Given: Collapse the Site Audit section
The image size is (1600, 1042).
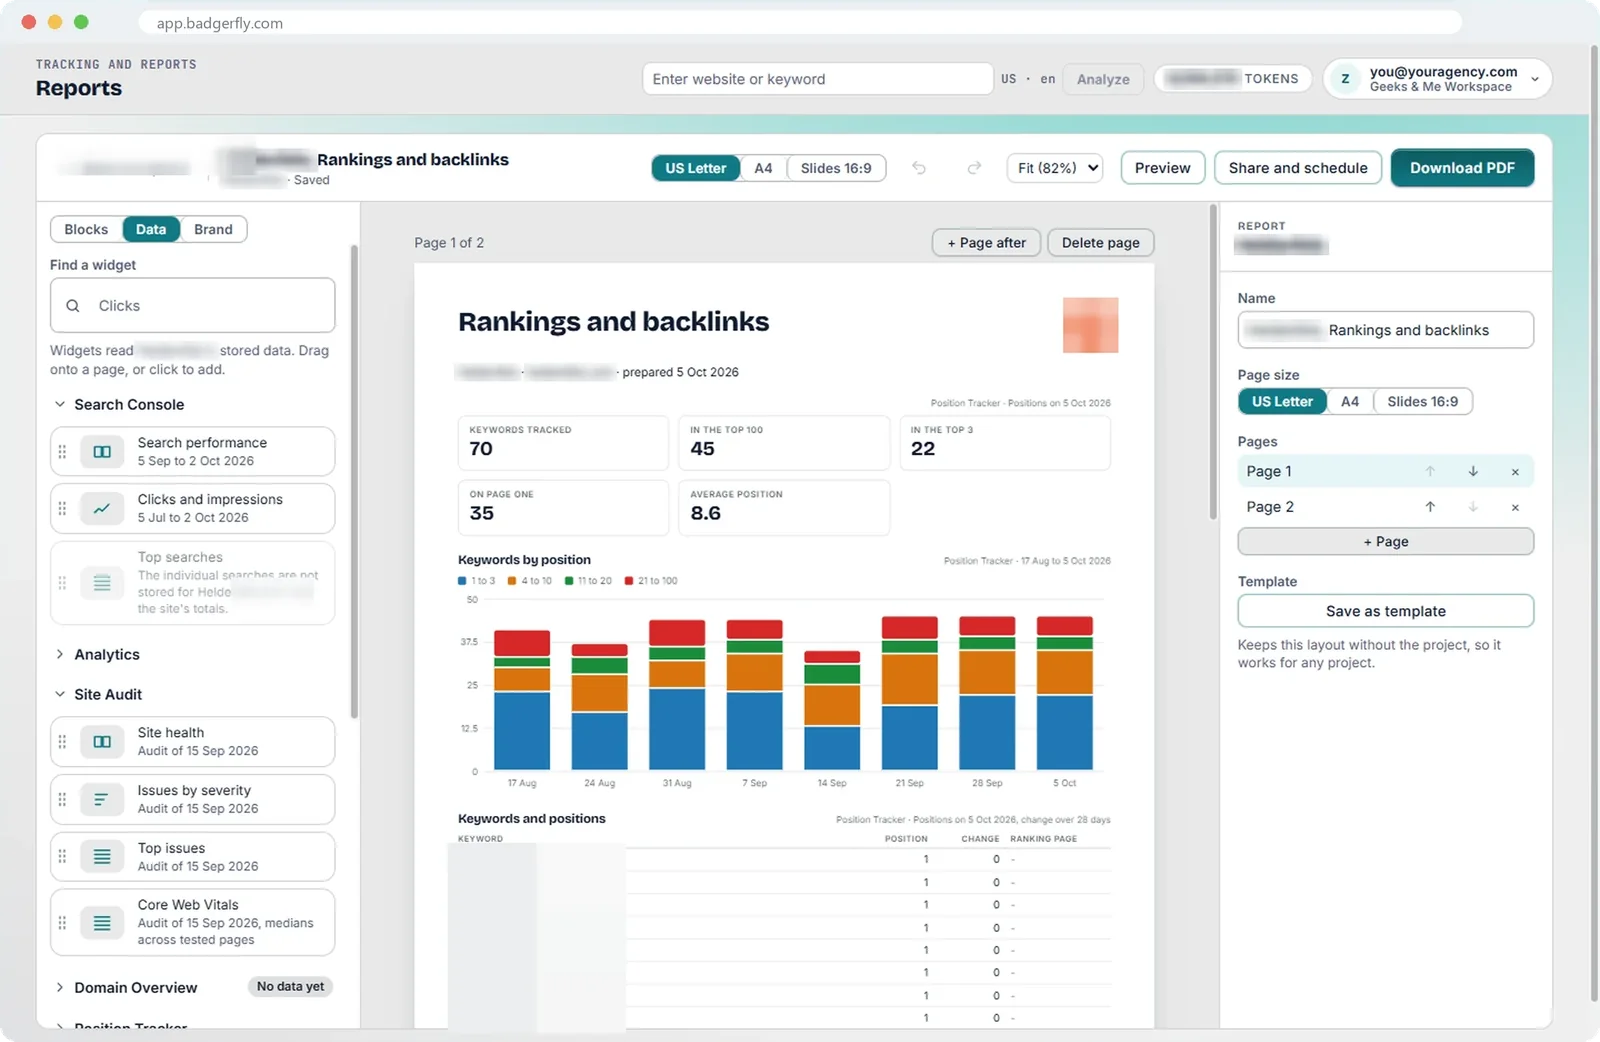Looking at the screenshot, I should tap(60, 694).
